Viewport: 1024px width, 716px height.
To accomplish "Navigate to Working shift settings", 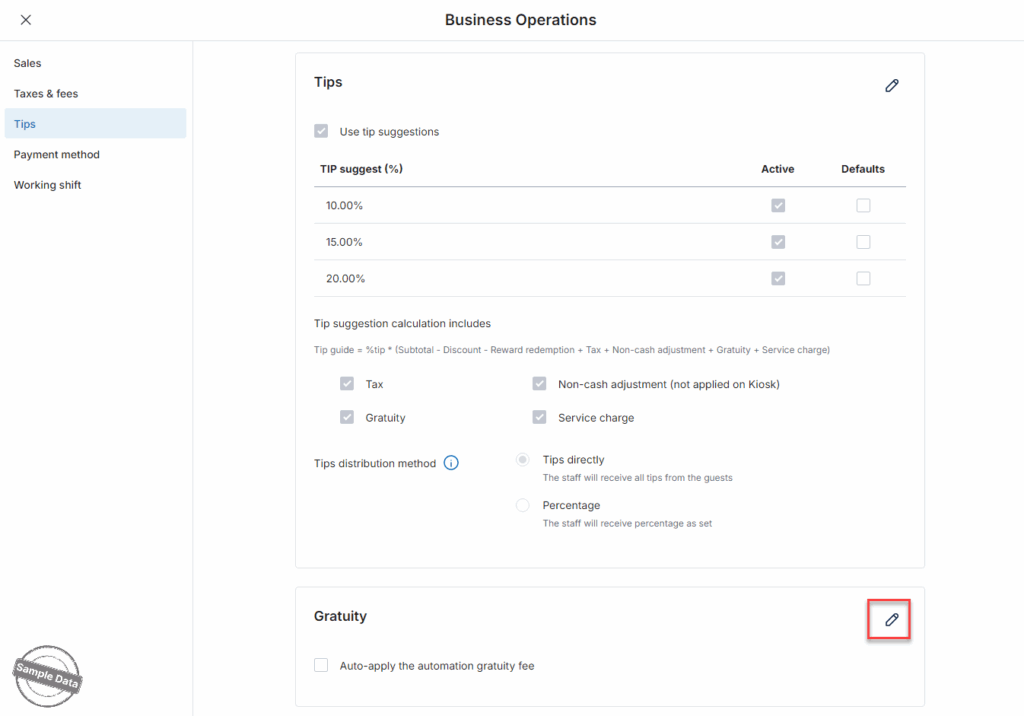I will click(x=48, y=185).
